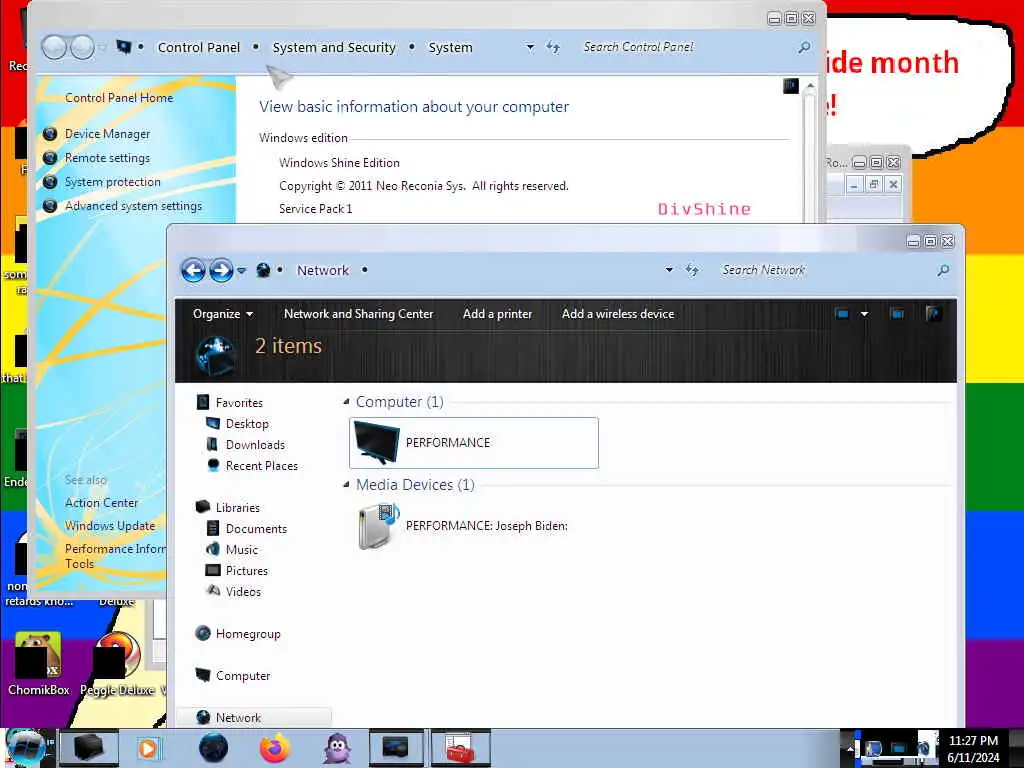Screen dimensions: 1024x768
Task: Change your view icon in Network toolbar
Action: click(x=842, y=314)
